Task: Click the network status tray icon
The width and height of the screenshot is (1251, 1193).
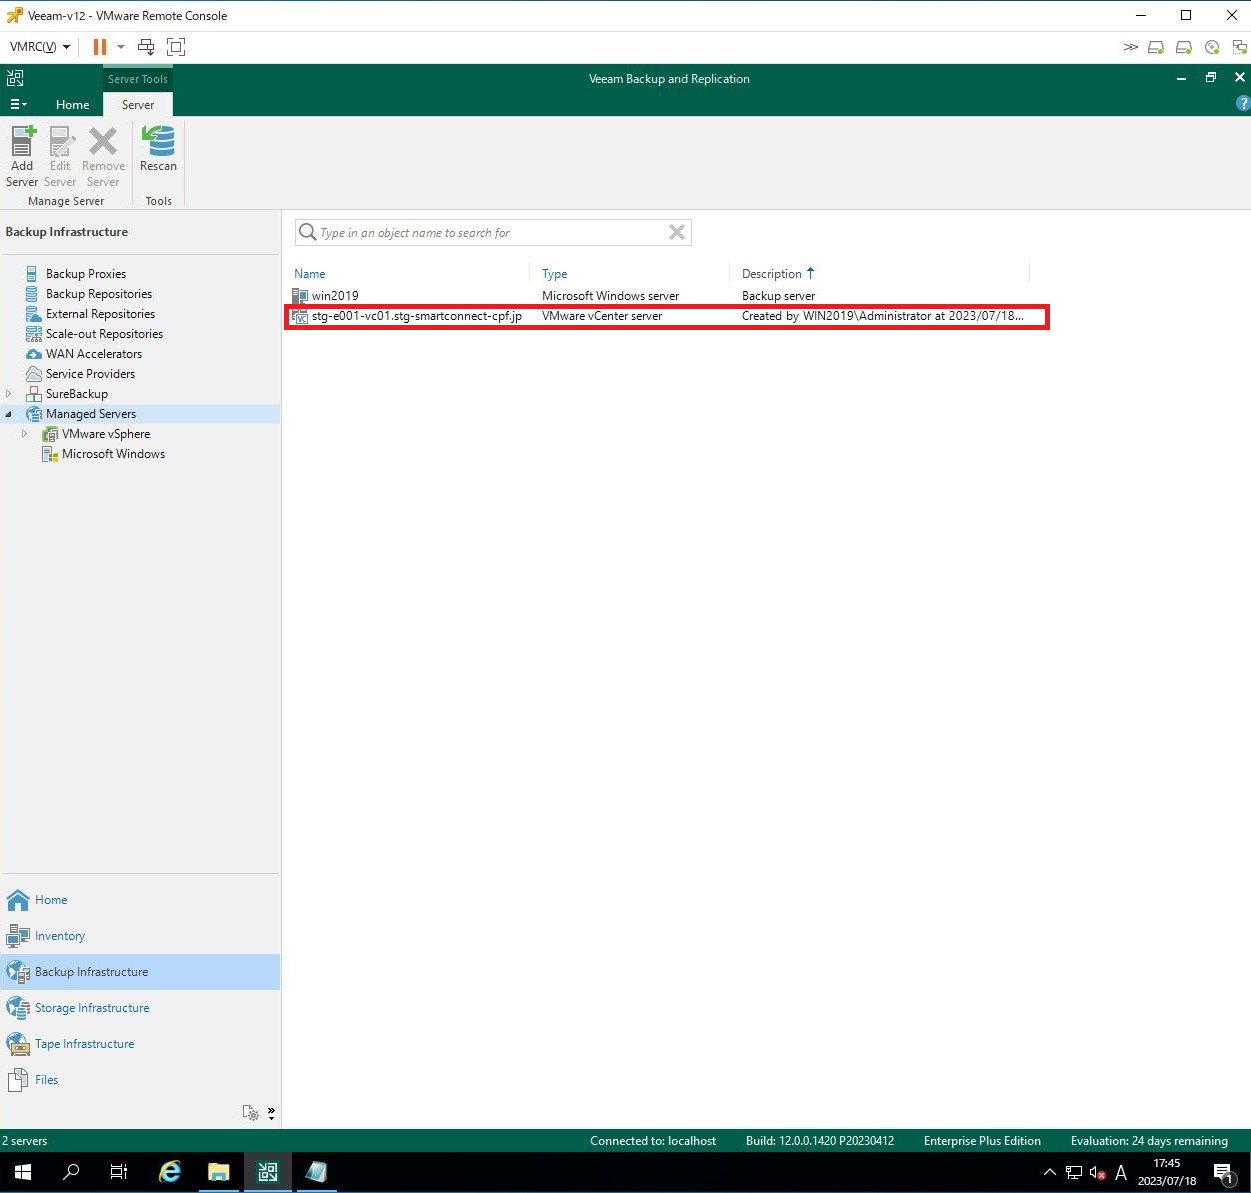Action: pos(1074,1172)
